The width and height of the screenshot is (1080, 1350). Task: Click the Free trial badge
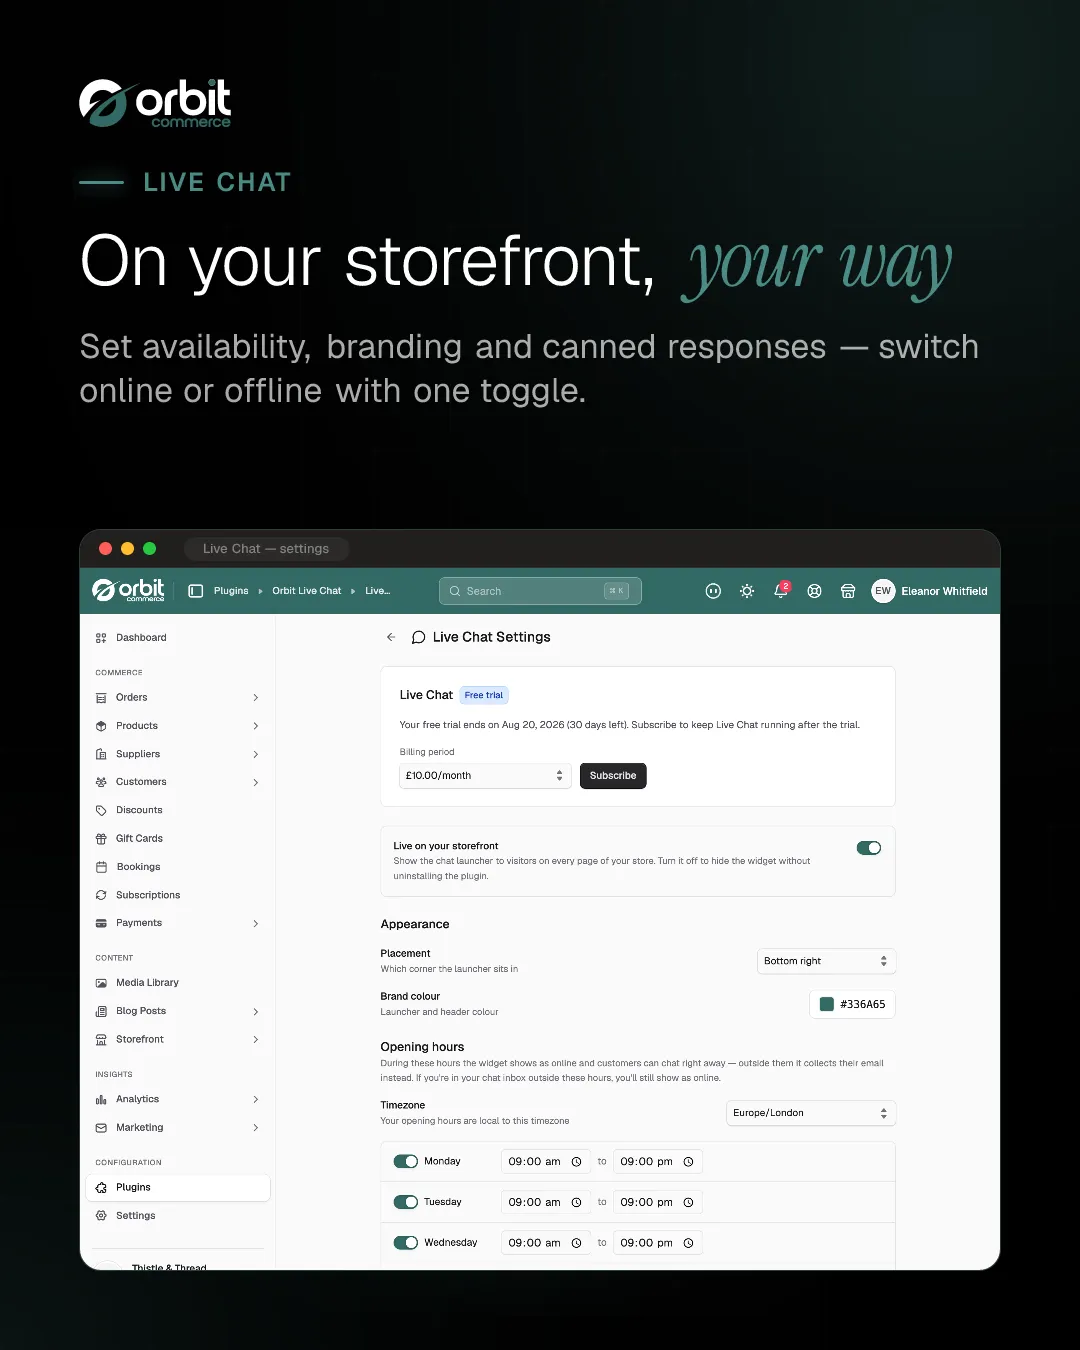click(x=484, y=695)
